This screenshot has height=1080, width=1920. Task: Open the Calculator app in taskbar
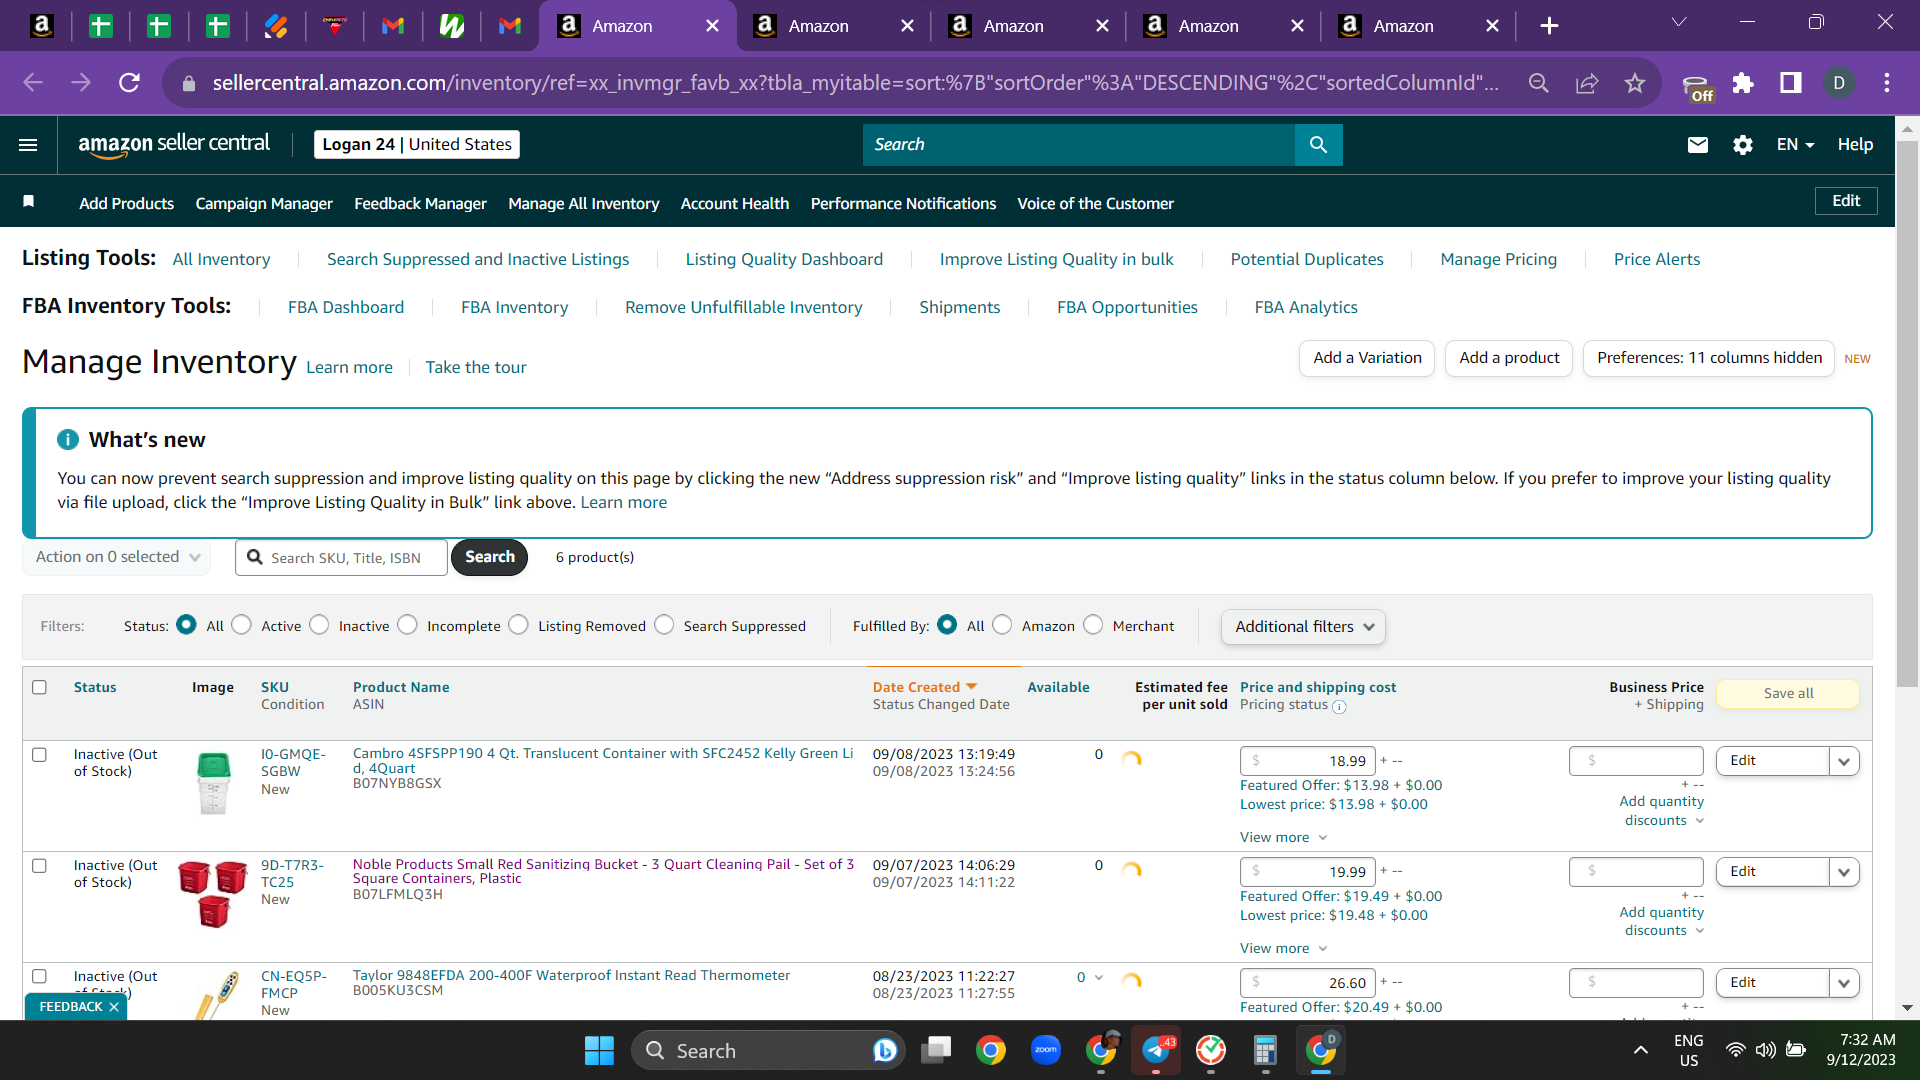pyautogui.click(x=1265, y=1051)
